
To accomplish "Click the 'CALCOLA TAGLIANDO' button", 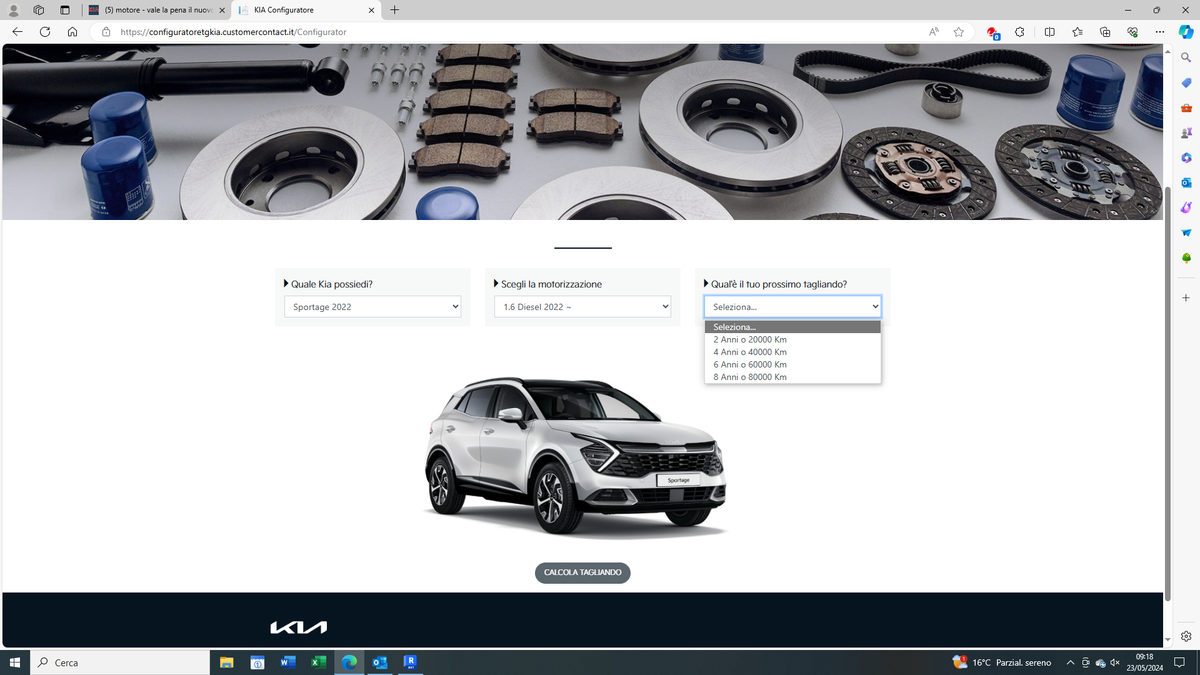I will pos(583,573).
